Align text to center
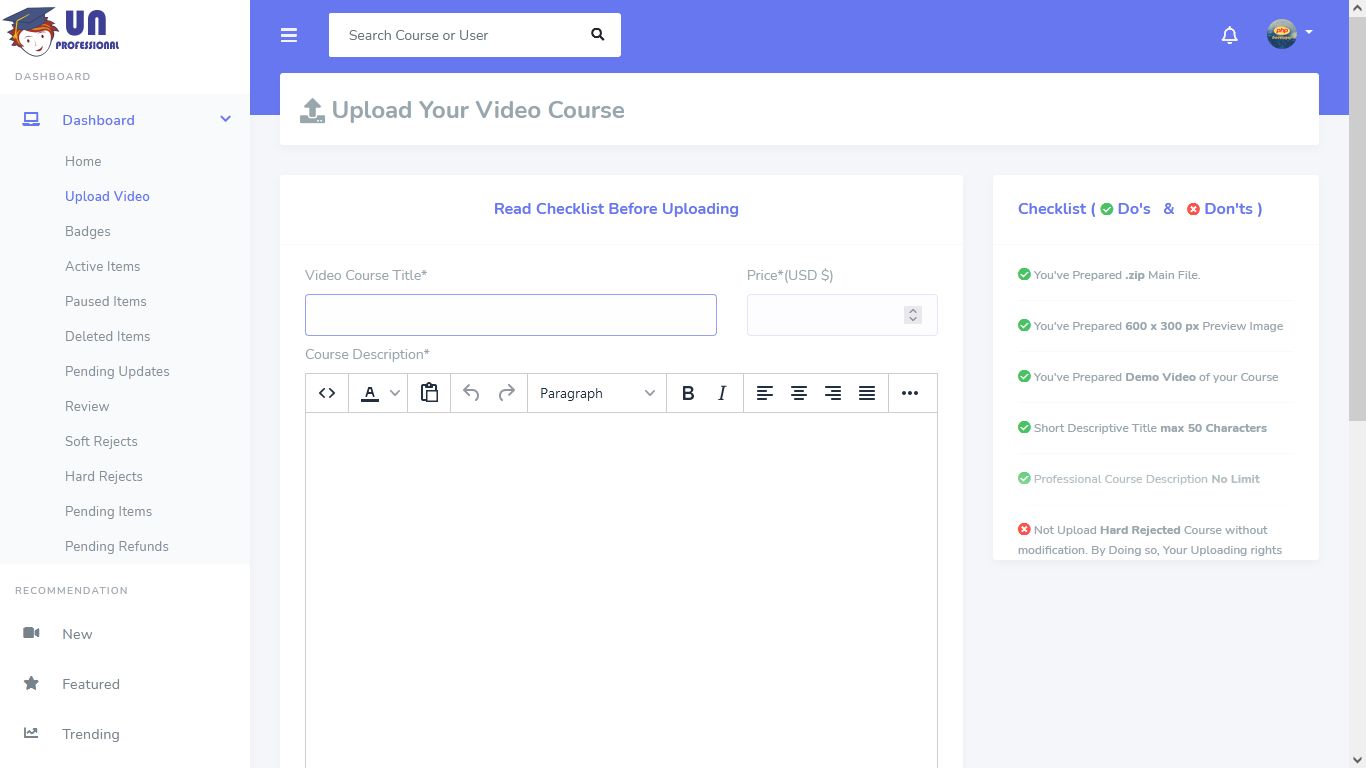 [x=799, y=393]
